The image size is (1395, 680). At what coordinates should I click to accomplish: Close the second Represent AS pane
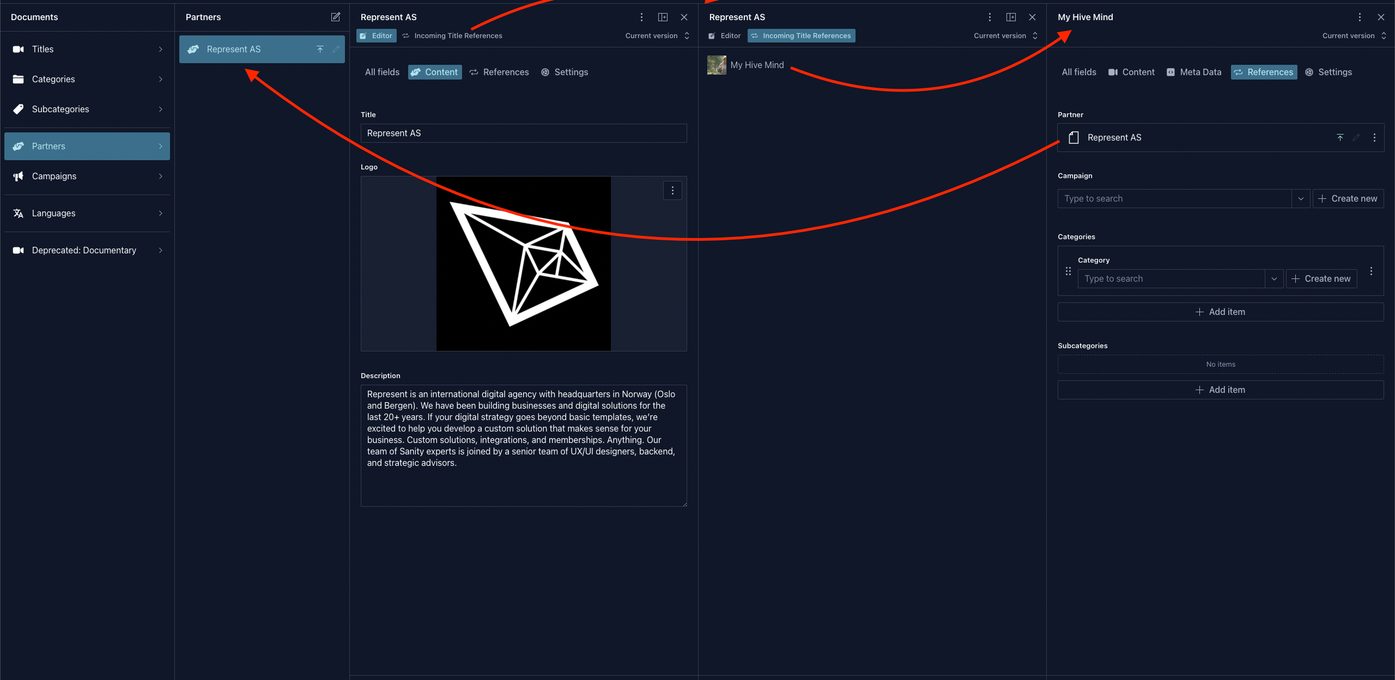tap(1032, 17)
